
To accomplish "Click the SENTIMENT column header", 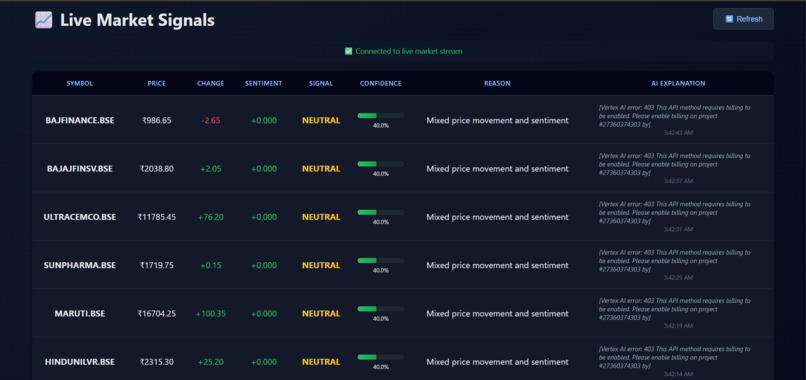I will coord(264,83).
